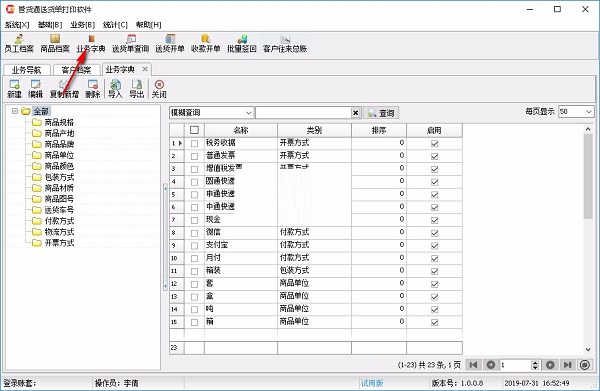Toggle 启用 checkbox for 箱装 row
Screen dimensions: 600x391
pos(434,271)
